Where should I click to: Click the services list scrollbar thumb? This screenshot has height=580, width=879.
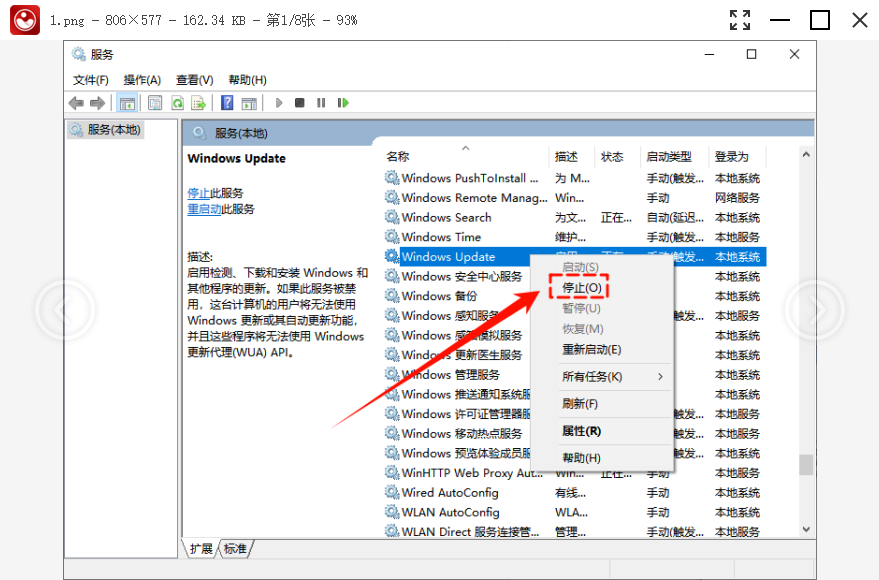[806, 465]
